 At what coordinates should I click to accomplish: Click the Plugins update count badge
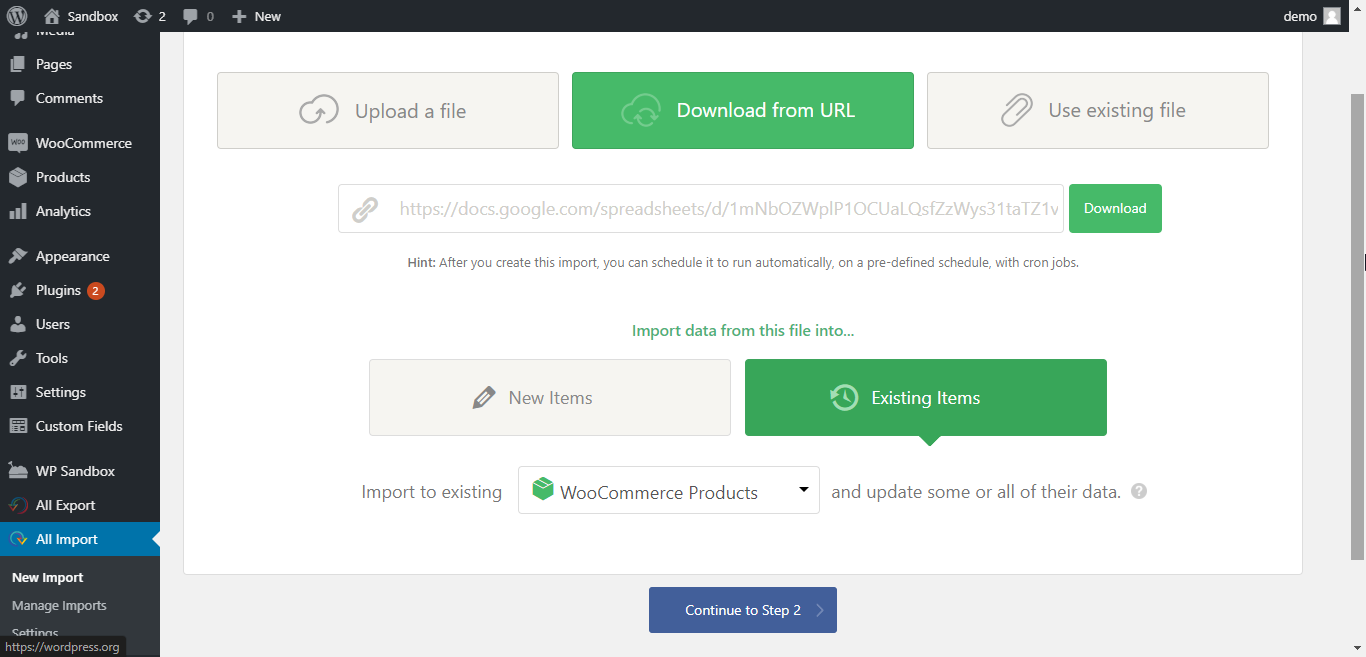(96, 291)
